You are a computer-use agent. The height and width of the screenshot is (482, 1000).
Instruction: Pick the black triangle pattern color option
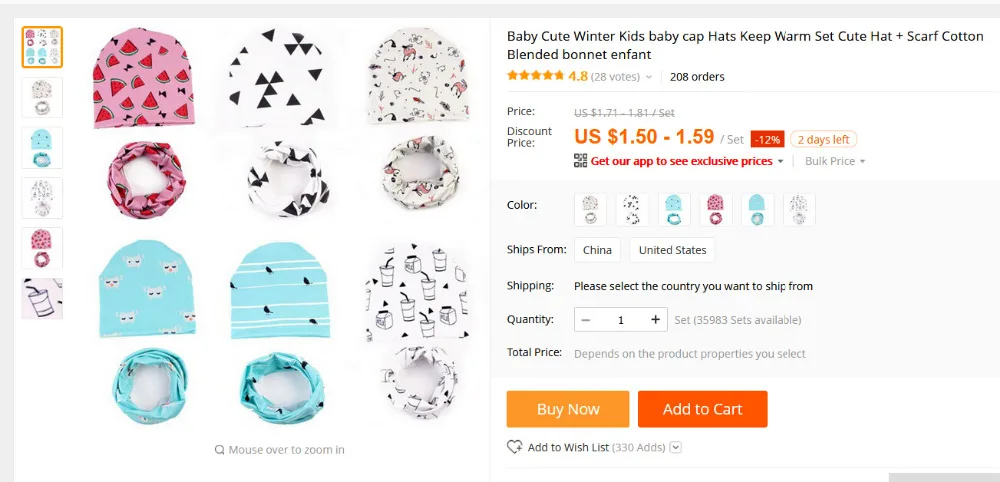(632, 210)
